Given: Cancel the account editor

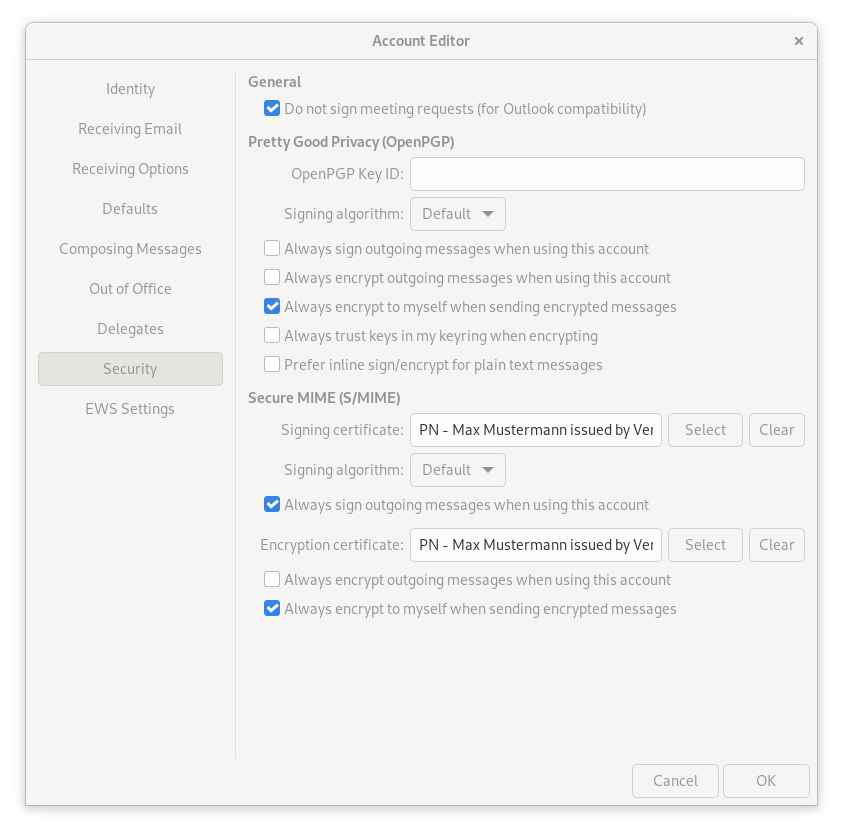Looking at the screenshot, I should (675, 780).
